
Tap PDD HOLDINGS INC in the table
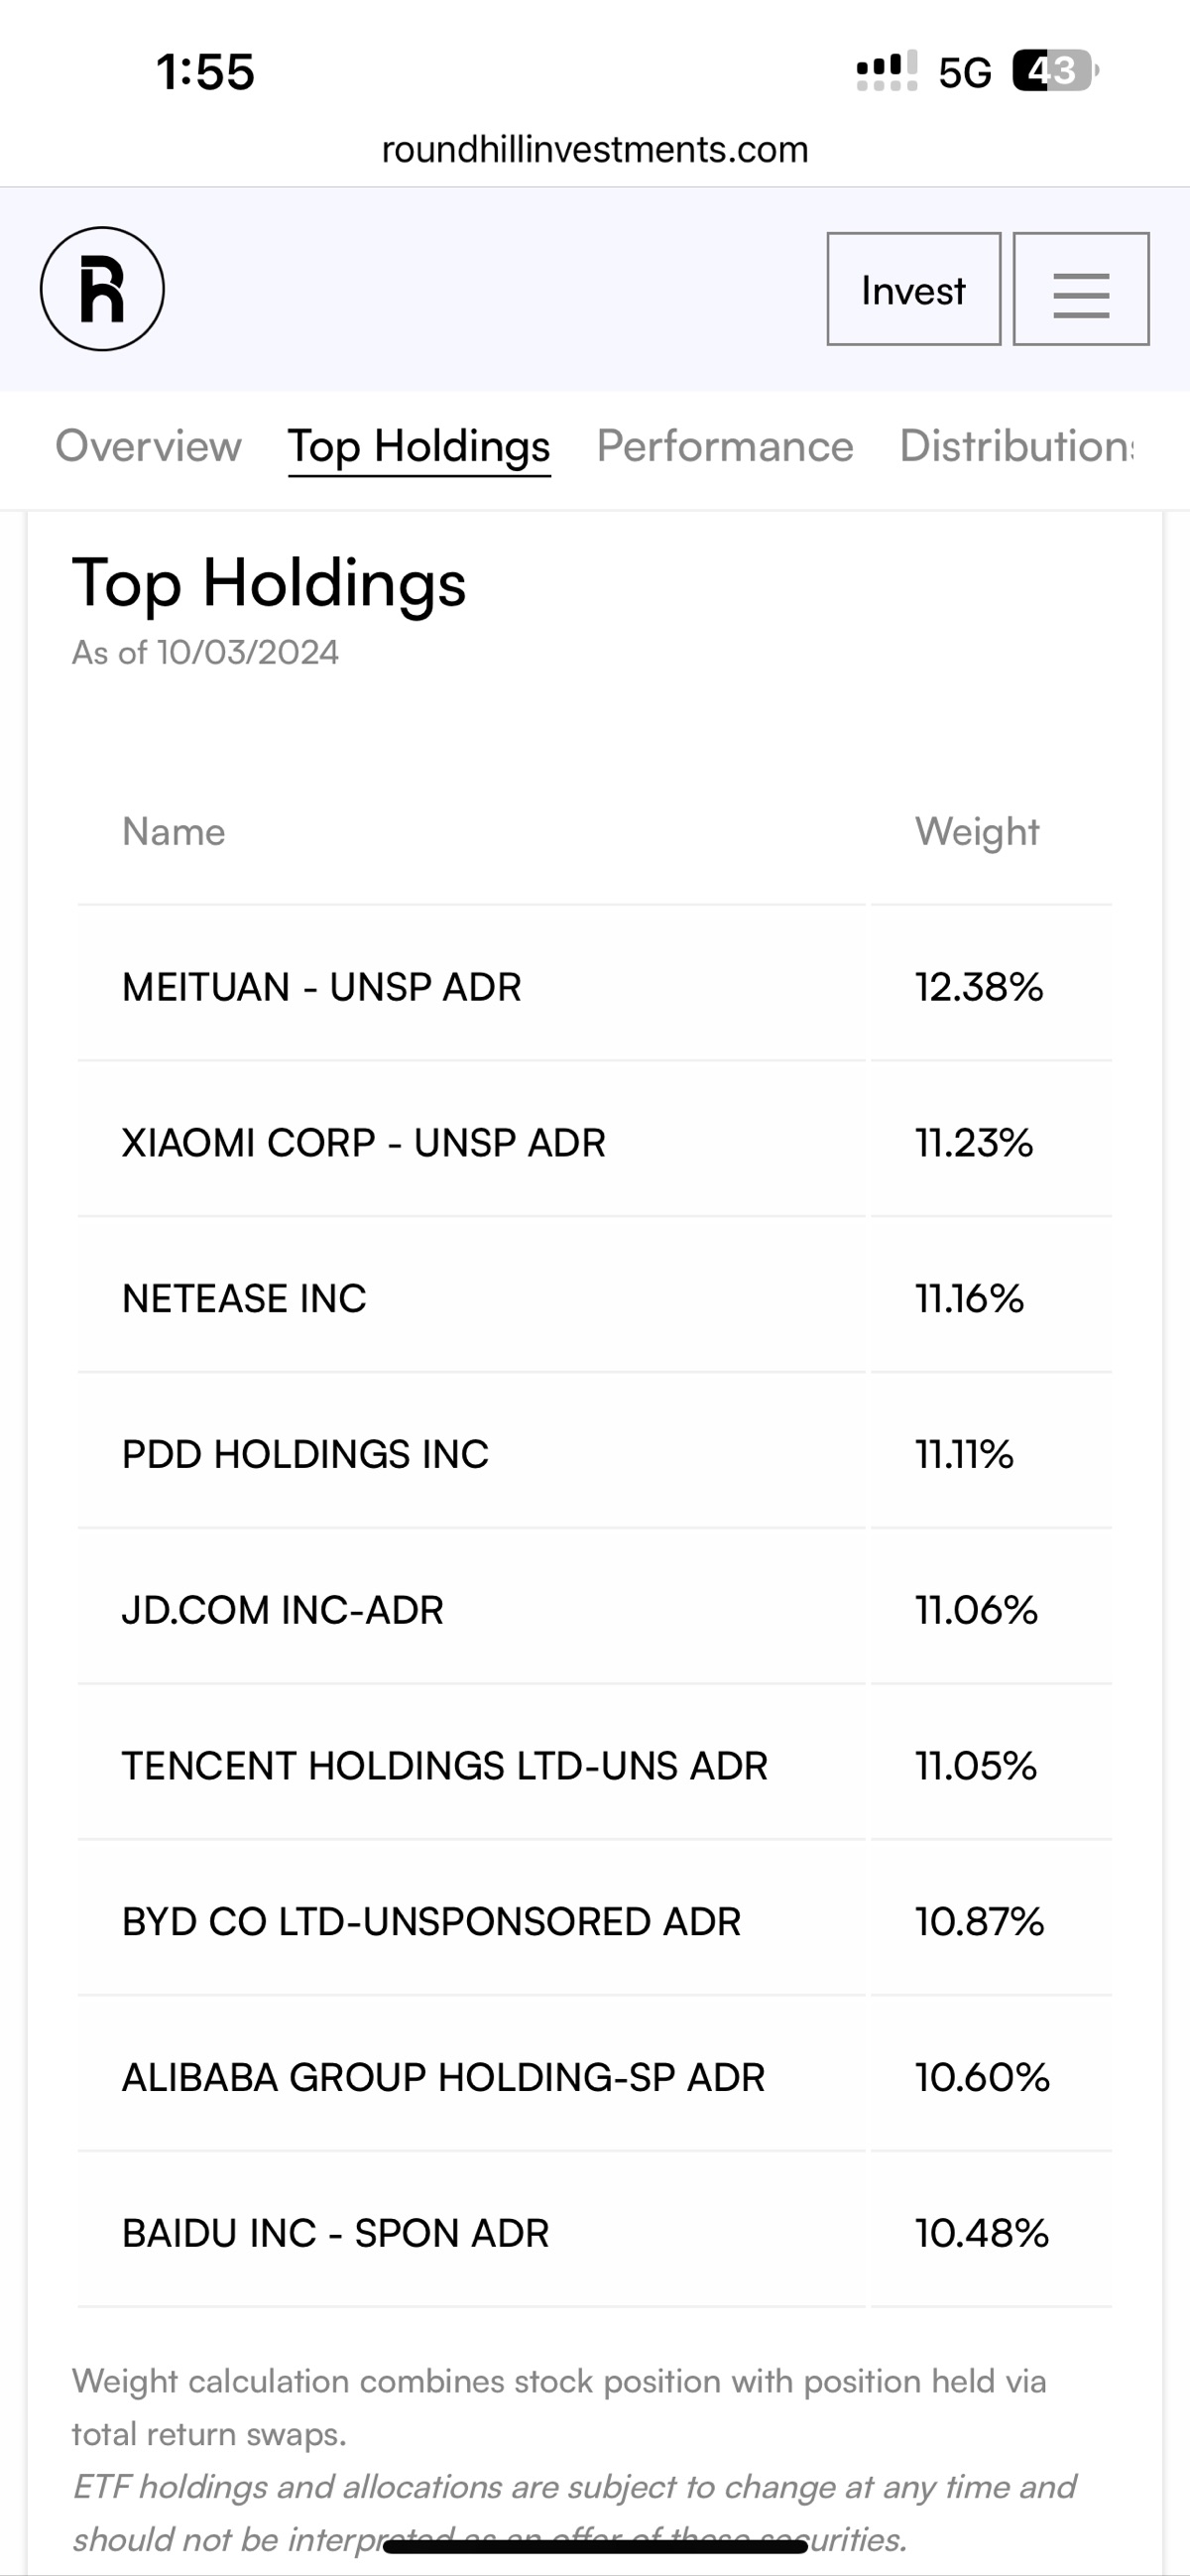coord(305,1454)
